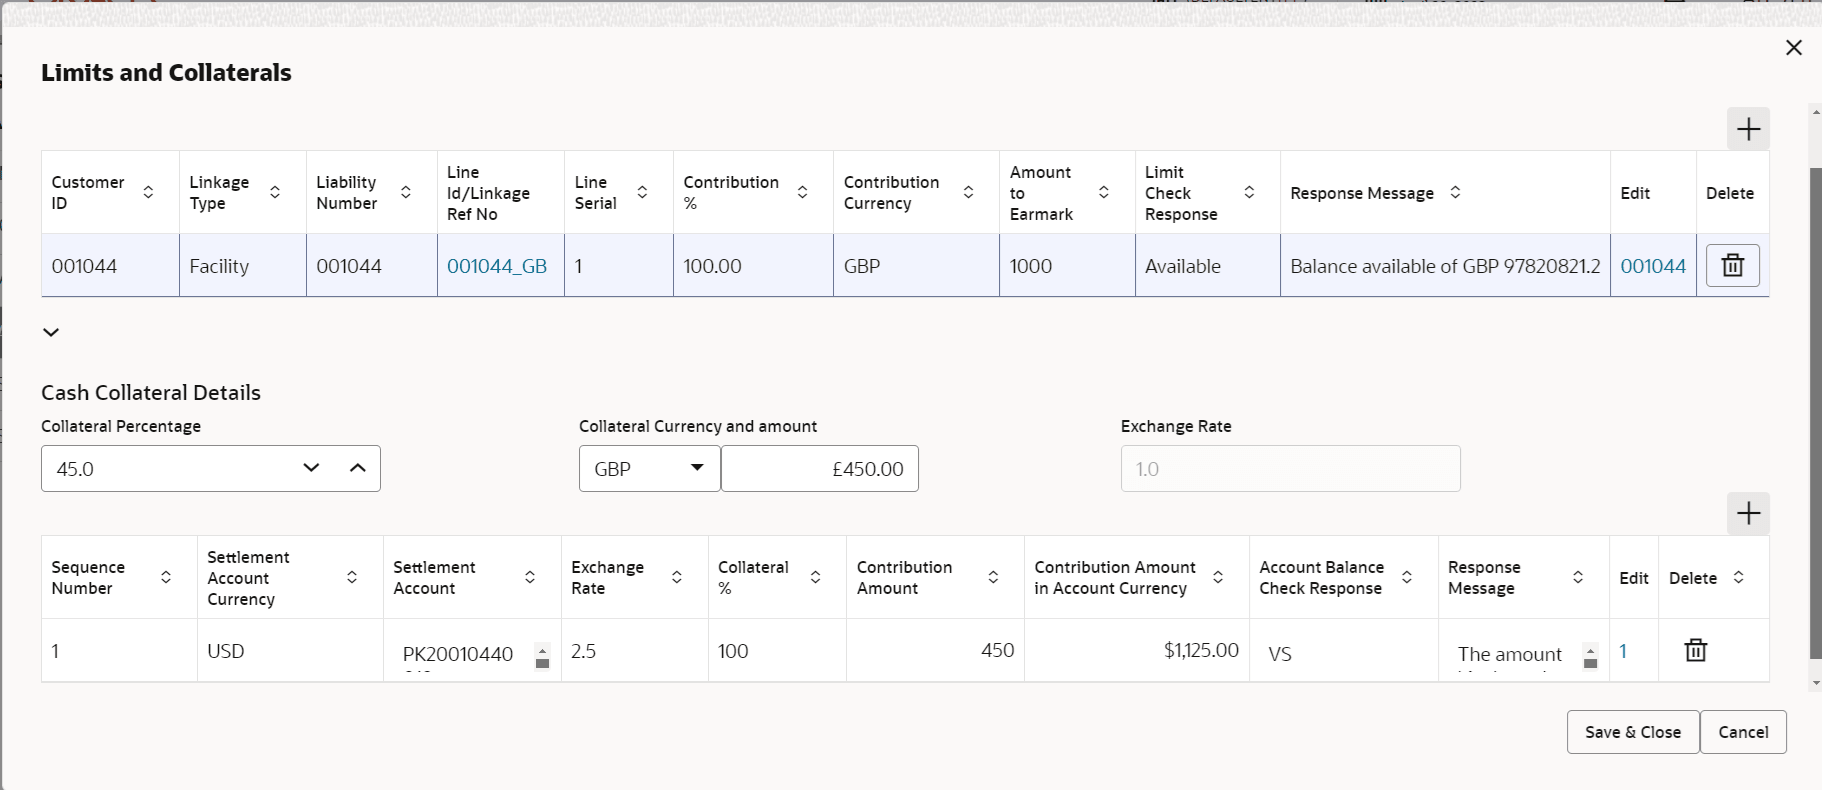This screenshot has height=790, width=1822.
Task: Click the add row plus icon above the limits table
Action: coord(1748,129)
